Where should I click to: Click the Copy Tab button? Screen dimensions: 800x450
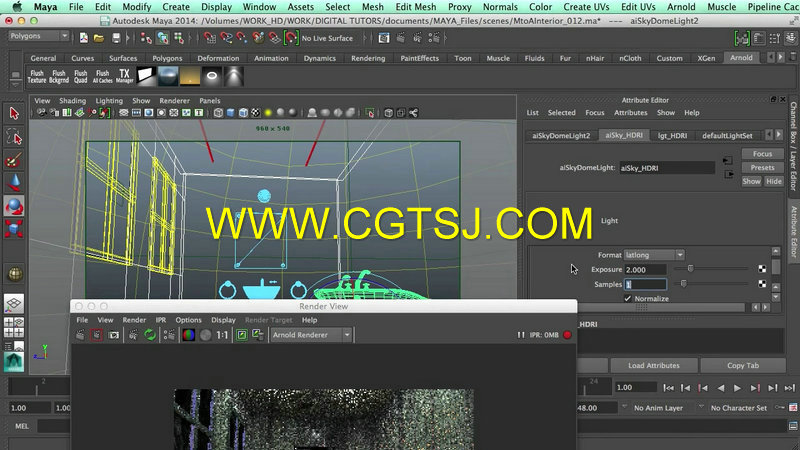point(743,365)
